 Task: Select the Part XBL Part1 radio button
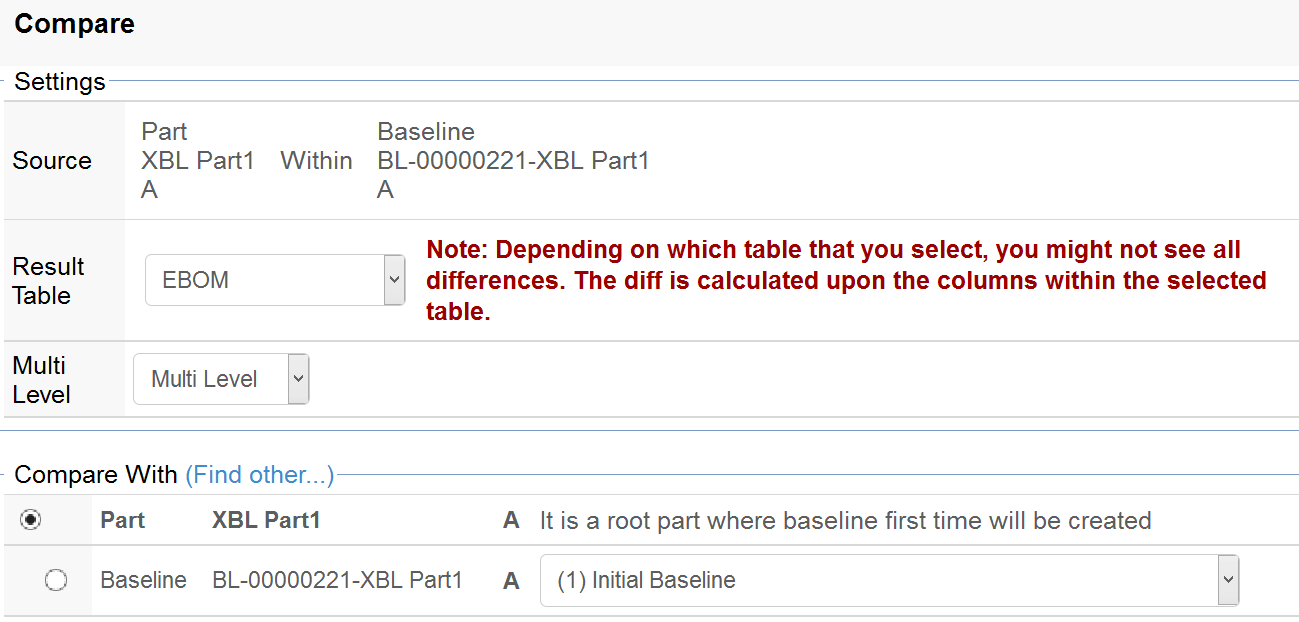coord(31,520)
